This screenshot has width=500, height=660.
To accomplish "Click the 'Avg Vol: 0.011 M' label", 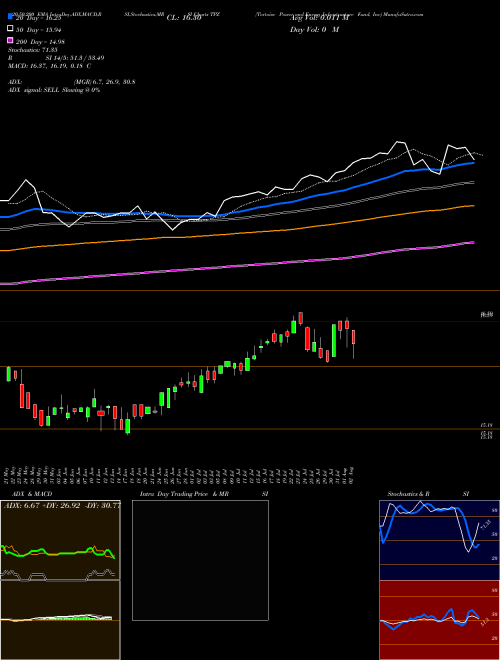I will 319,18.
